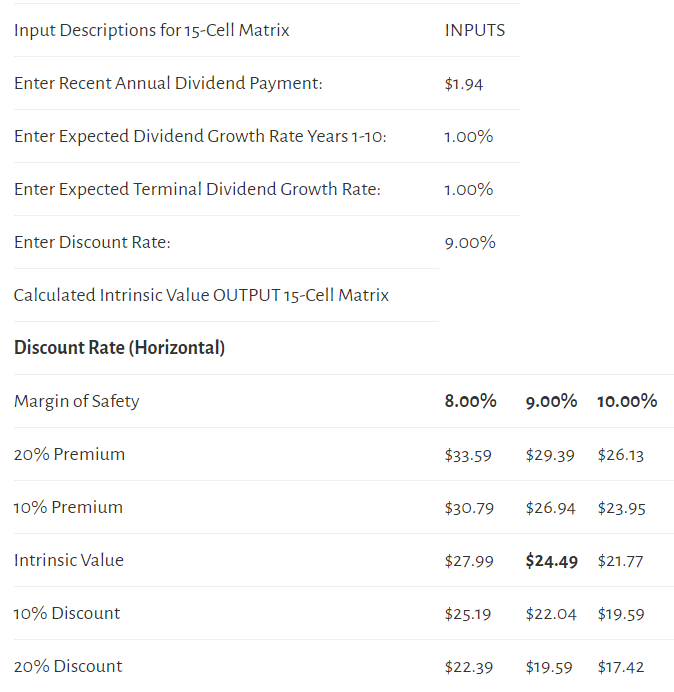
Task: Select the 1.00% terminal dividend growth rate value
Action: coord(468,189)
